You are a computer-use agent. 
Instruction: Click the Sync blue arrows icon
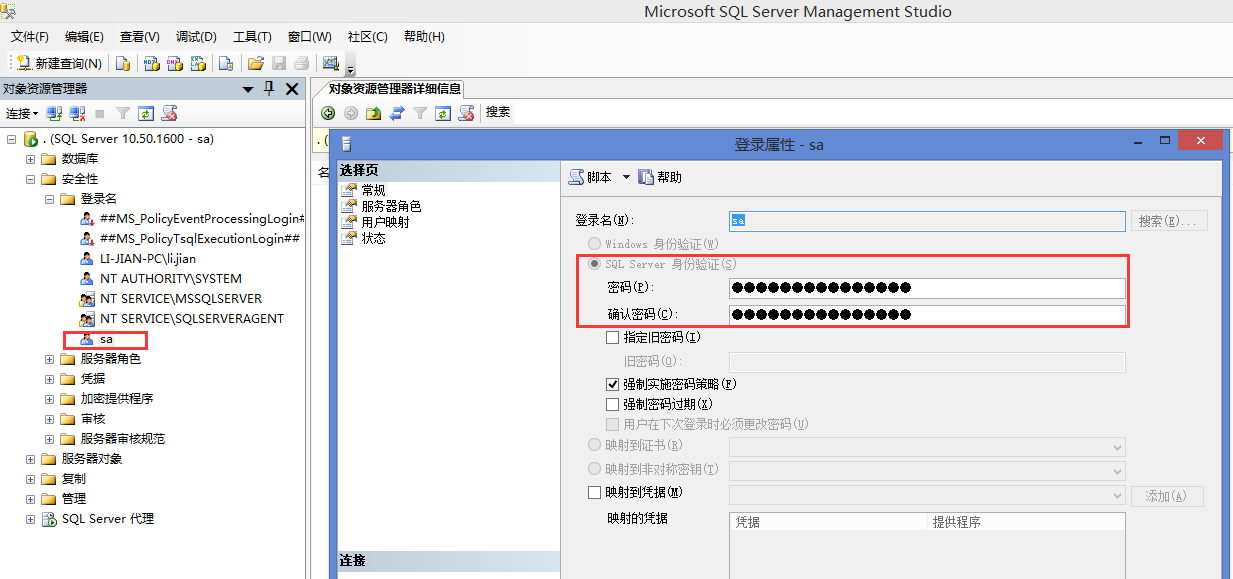point(397,113)
